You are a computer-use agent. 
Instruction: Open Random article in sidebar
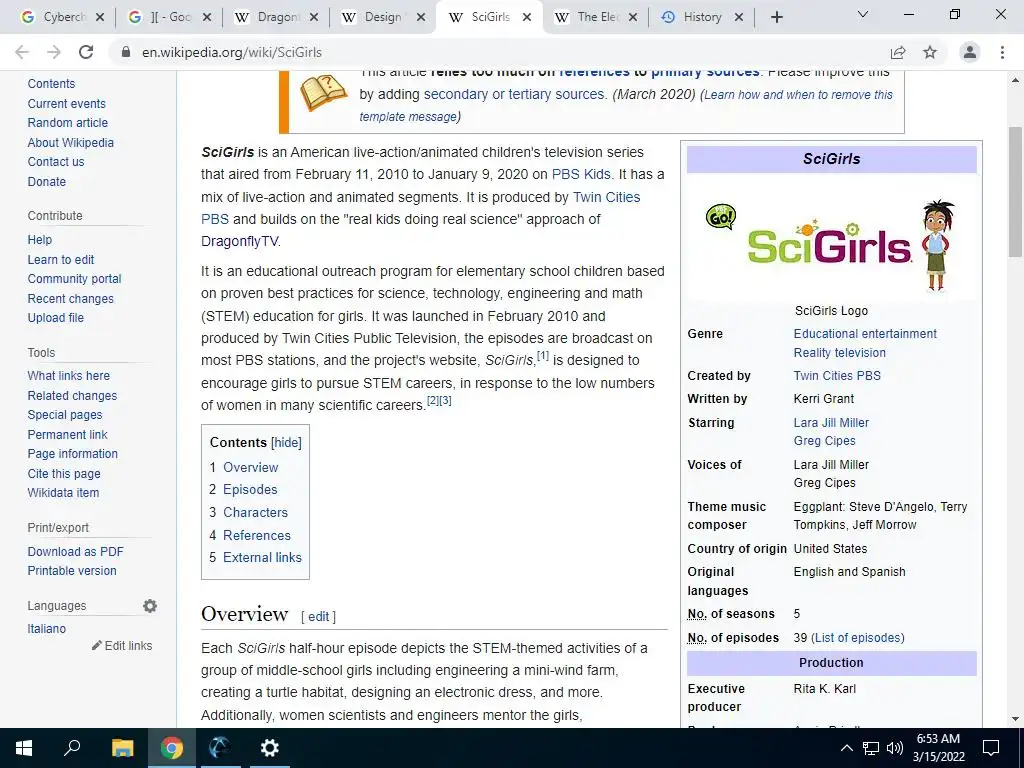67,123
